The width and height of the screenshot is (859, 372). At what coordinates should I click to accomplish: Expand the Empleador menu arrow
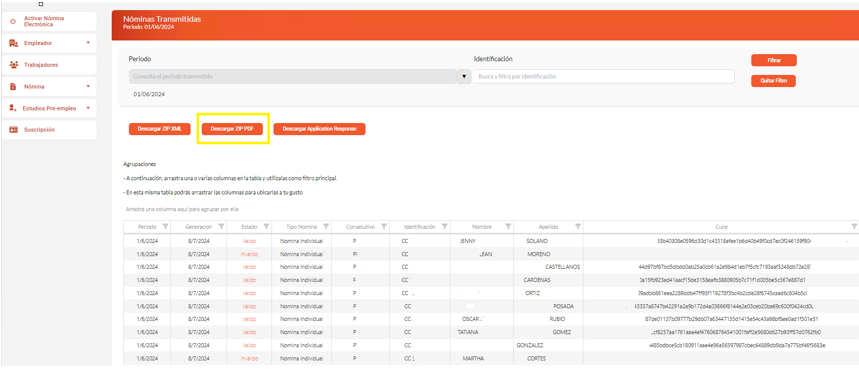(x=88, y=43)
